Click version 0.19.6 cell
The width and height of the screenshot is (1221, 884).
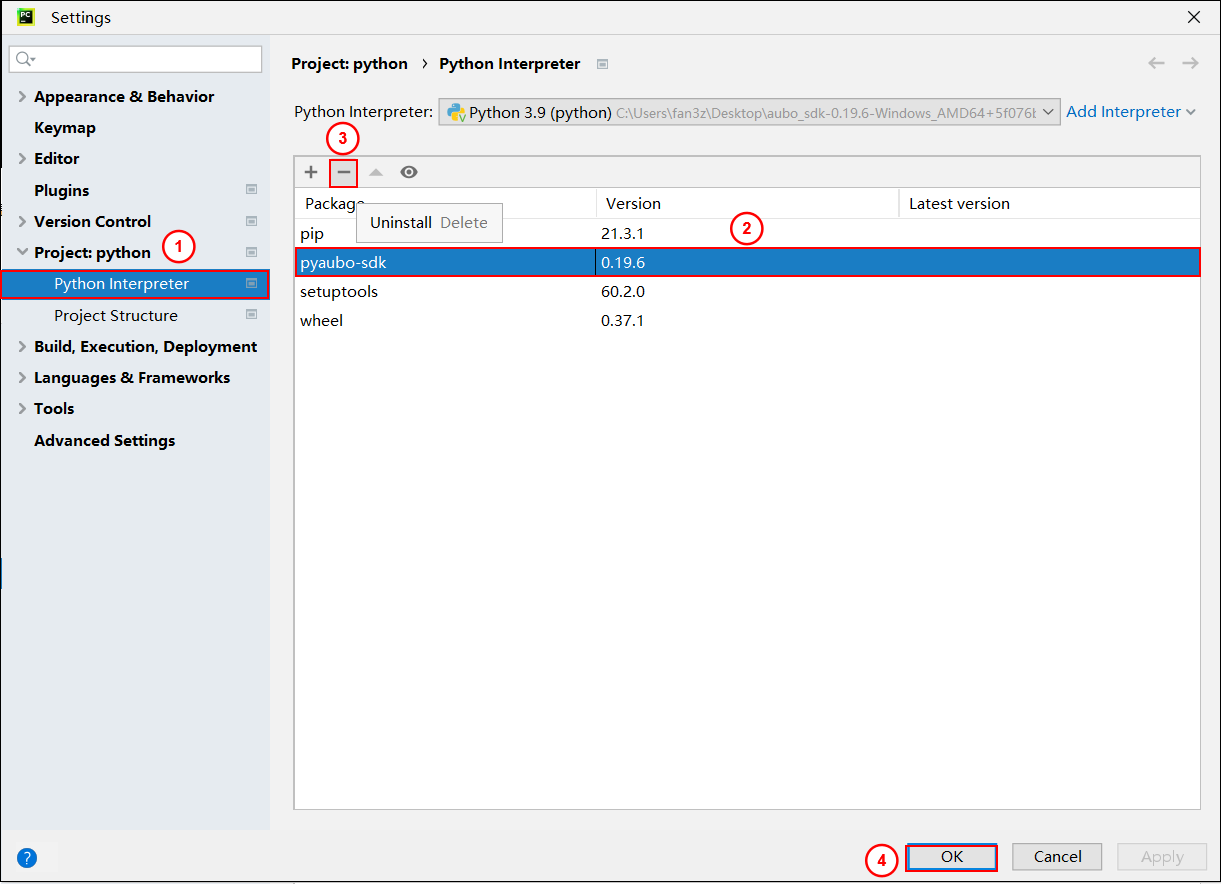623,263
